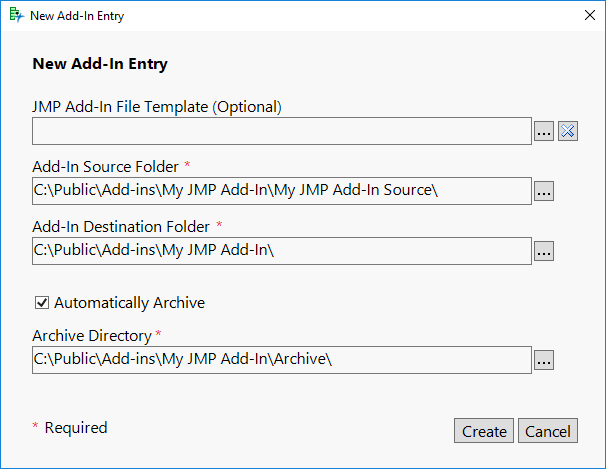Click the Archive Directory label
The image size is (606, 469).
91,335
